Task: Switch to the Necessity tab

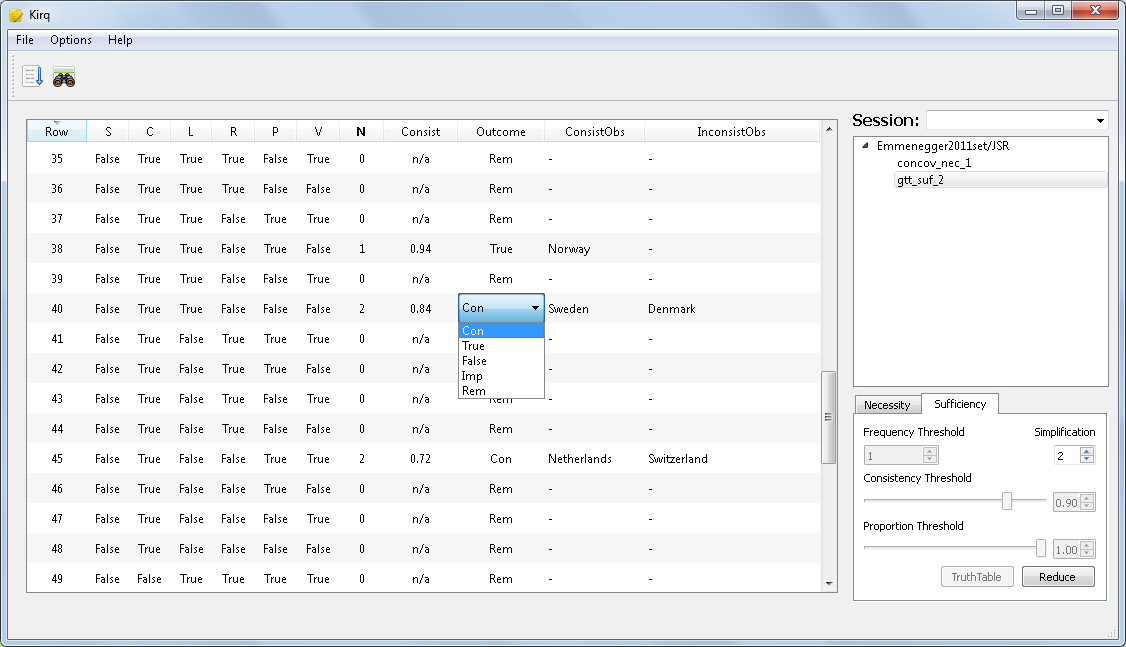Action: [x=887, y=405]
